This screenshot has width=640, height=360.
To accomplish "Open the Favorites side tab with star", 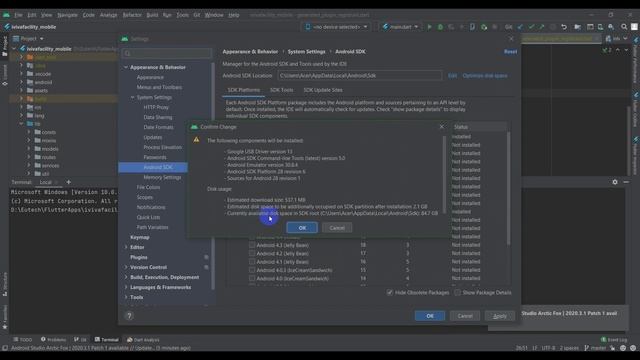I will pyautogui.click(x=4, y=317).
